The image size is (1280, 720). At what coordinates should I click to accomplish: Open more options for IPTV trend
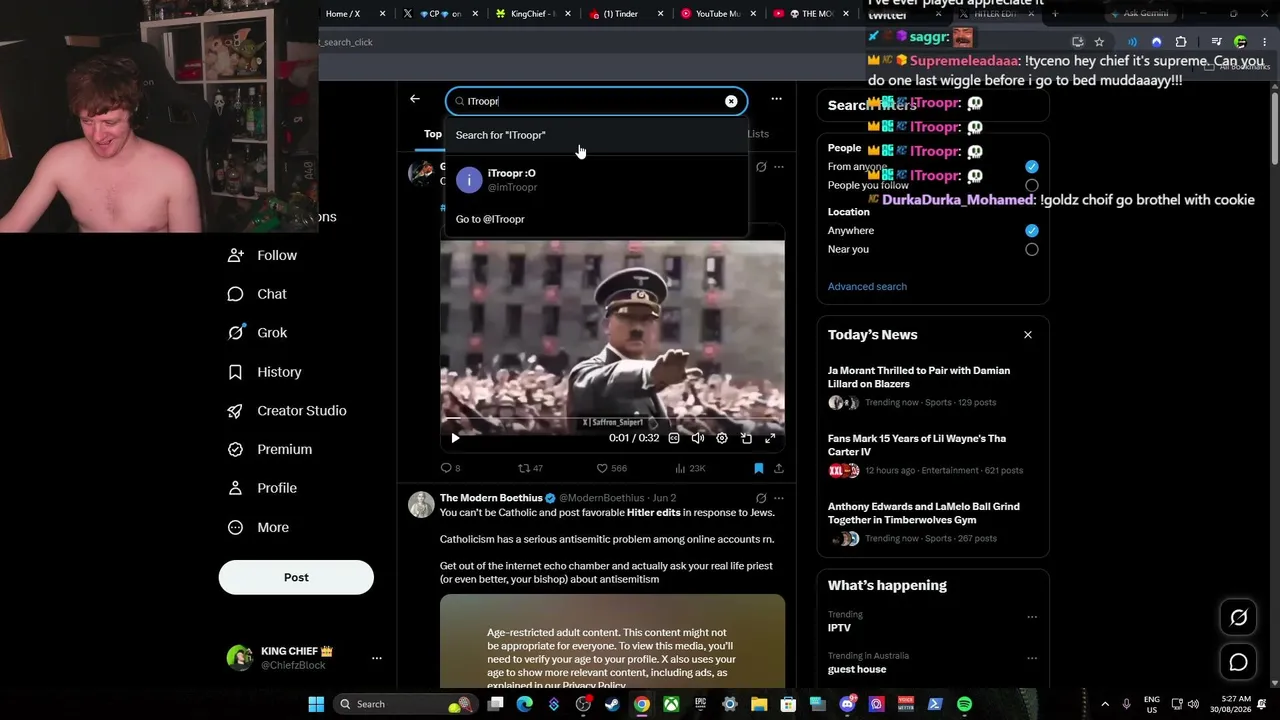[x=1032, y=617]
